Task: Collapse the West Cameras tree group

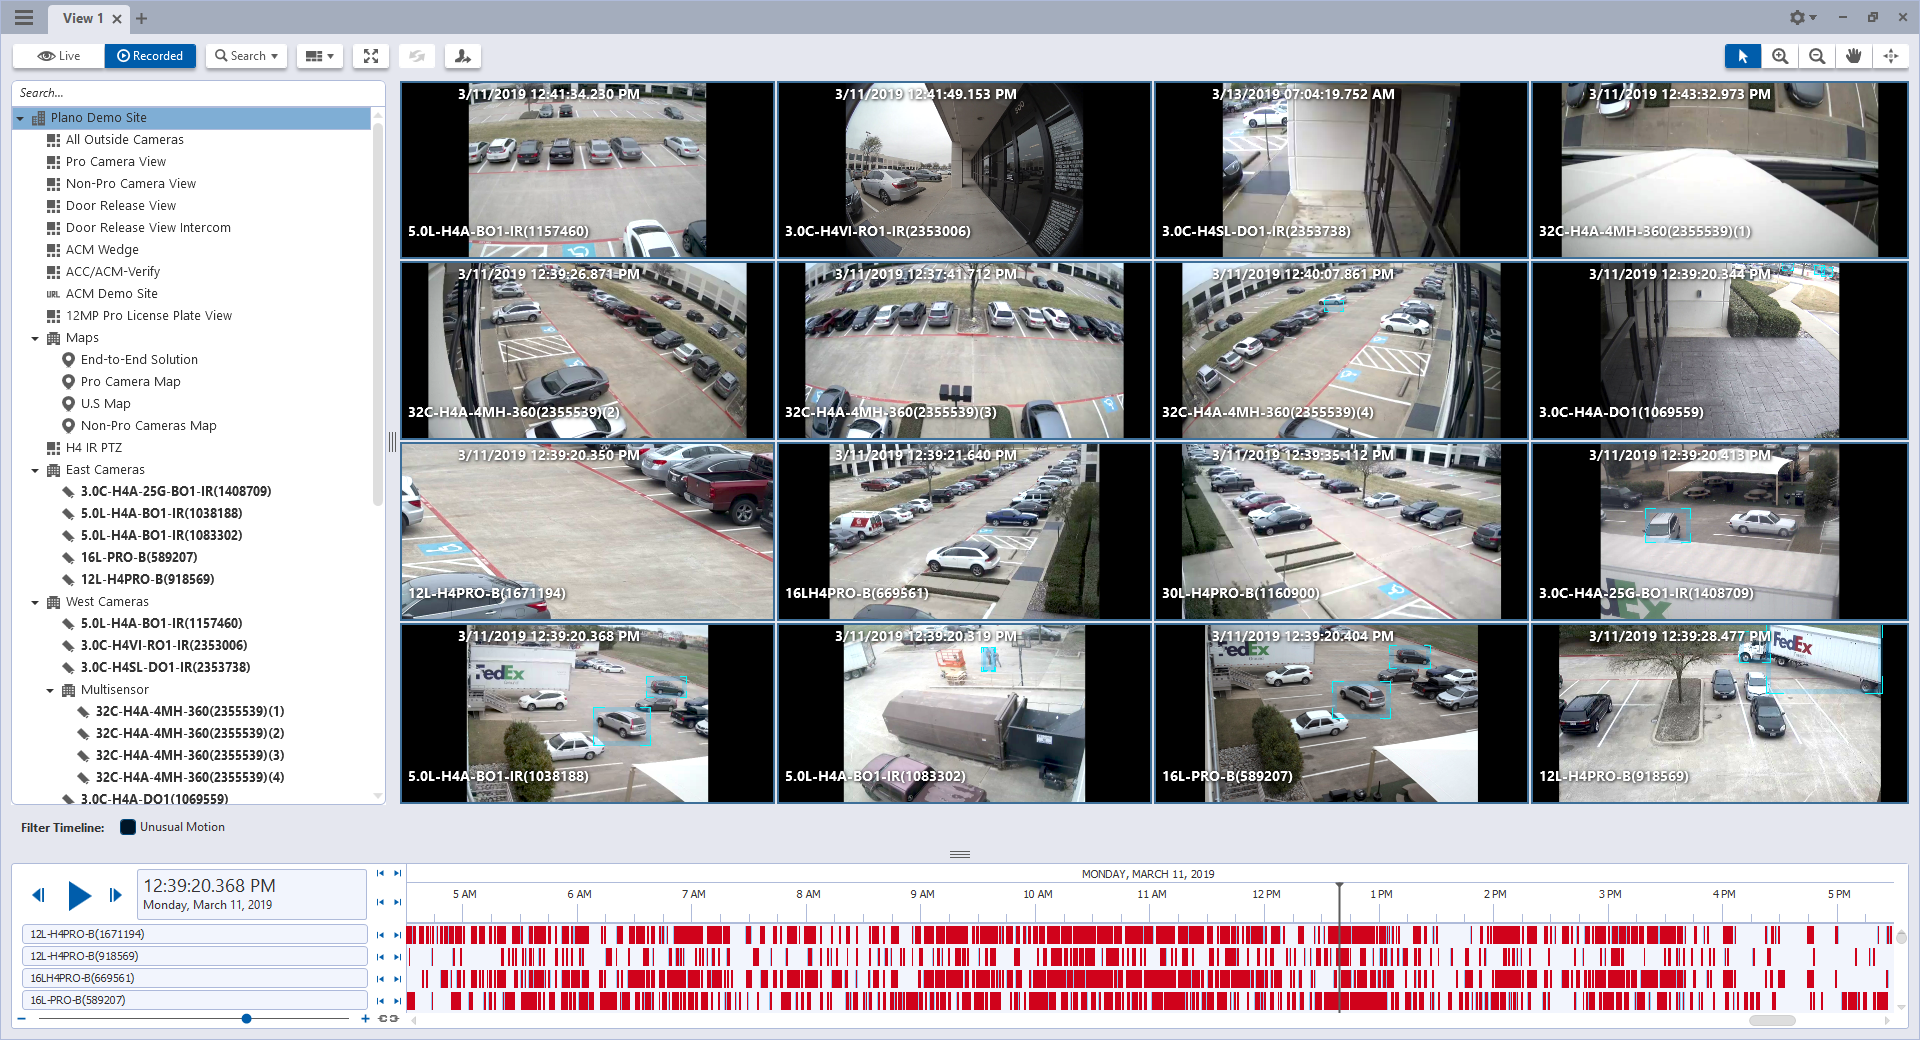Action: [35, 601]
